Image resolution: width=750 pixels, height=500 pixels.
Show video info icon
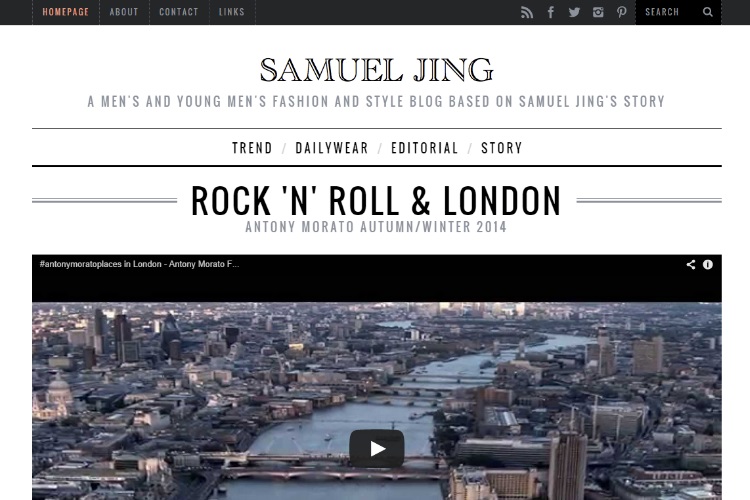[708, 264]
